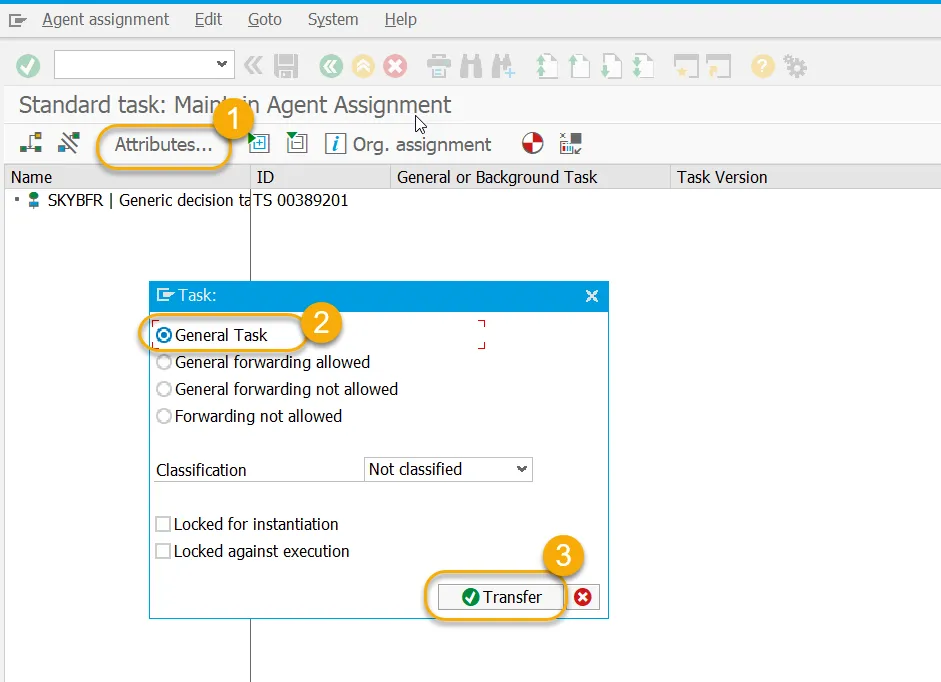
Task: Open the Agent assignment menu
Action: coord(106,20)
